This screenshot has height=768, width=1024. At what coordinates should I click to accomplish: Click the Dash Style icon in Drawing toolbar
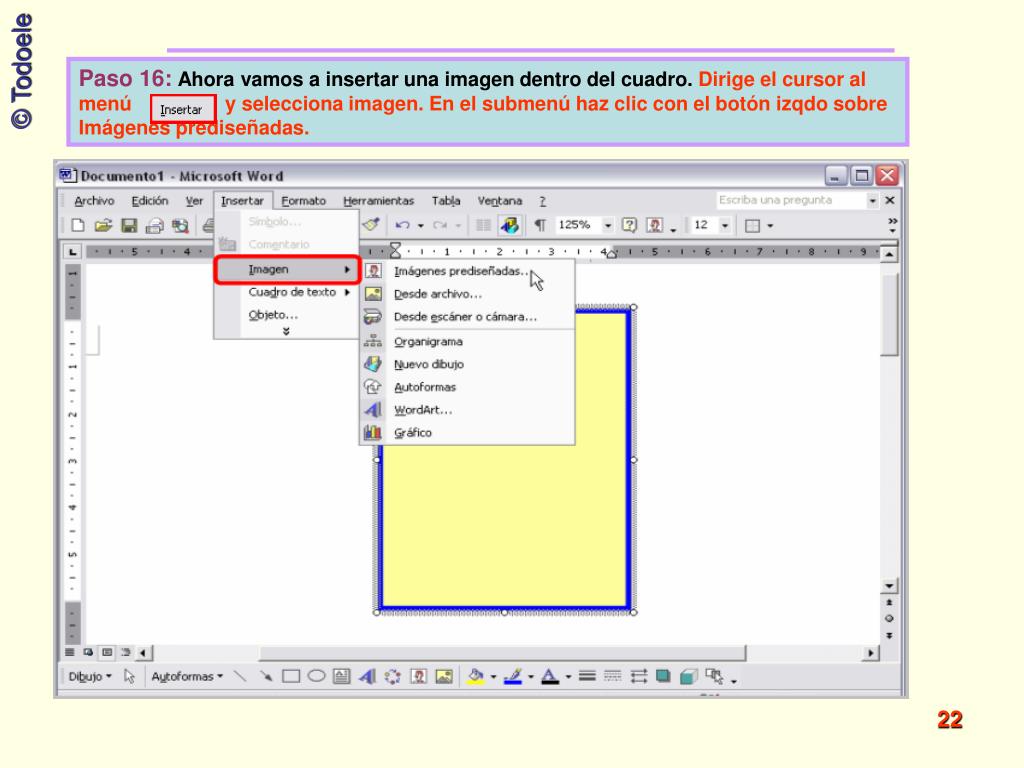tap(613, 676)
